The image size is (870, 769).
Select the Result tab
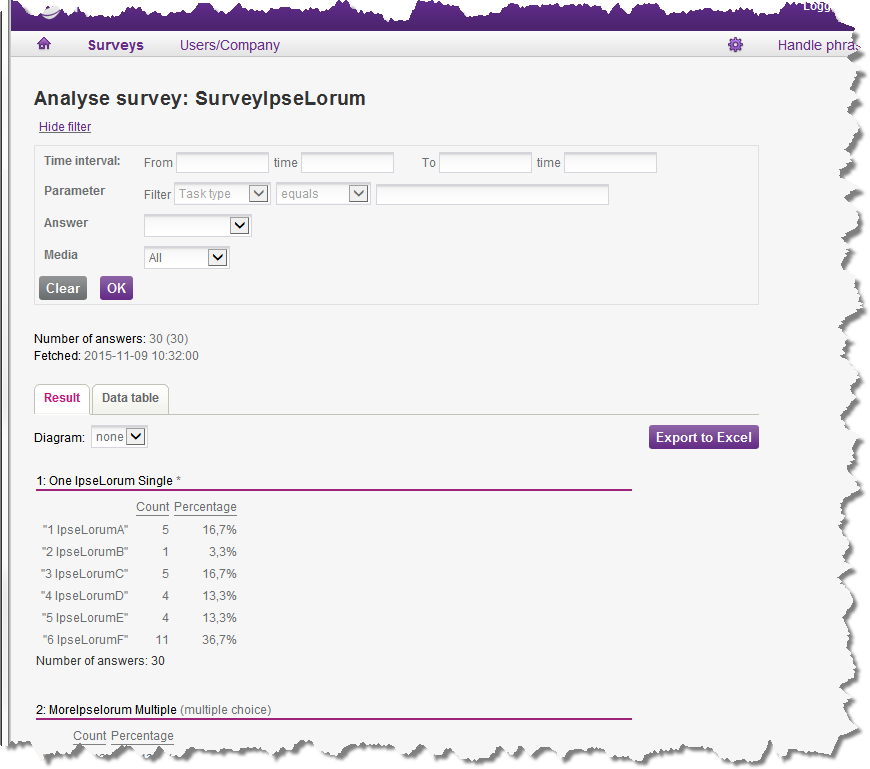pos(62,398)
